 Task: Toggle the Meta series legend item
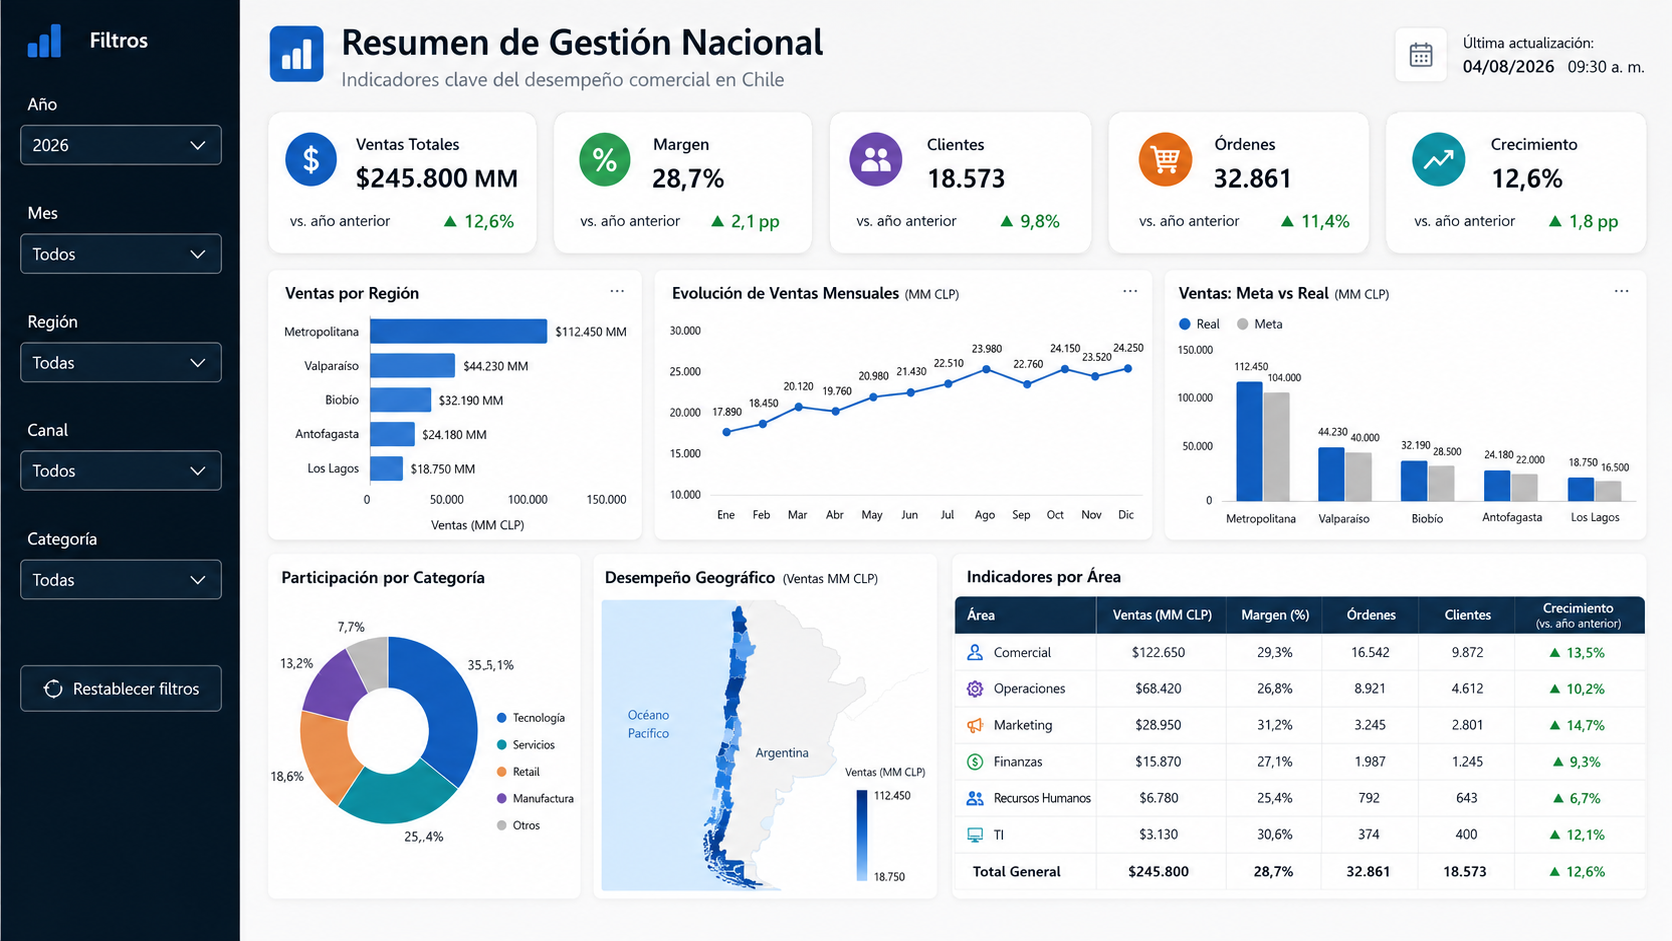pos(1259,324)
